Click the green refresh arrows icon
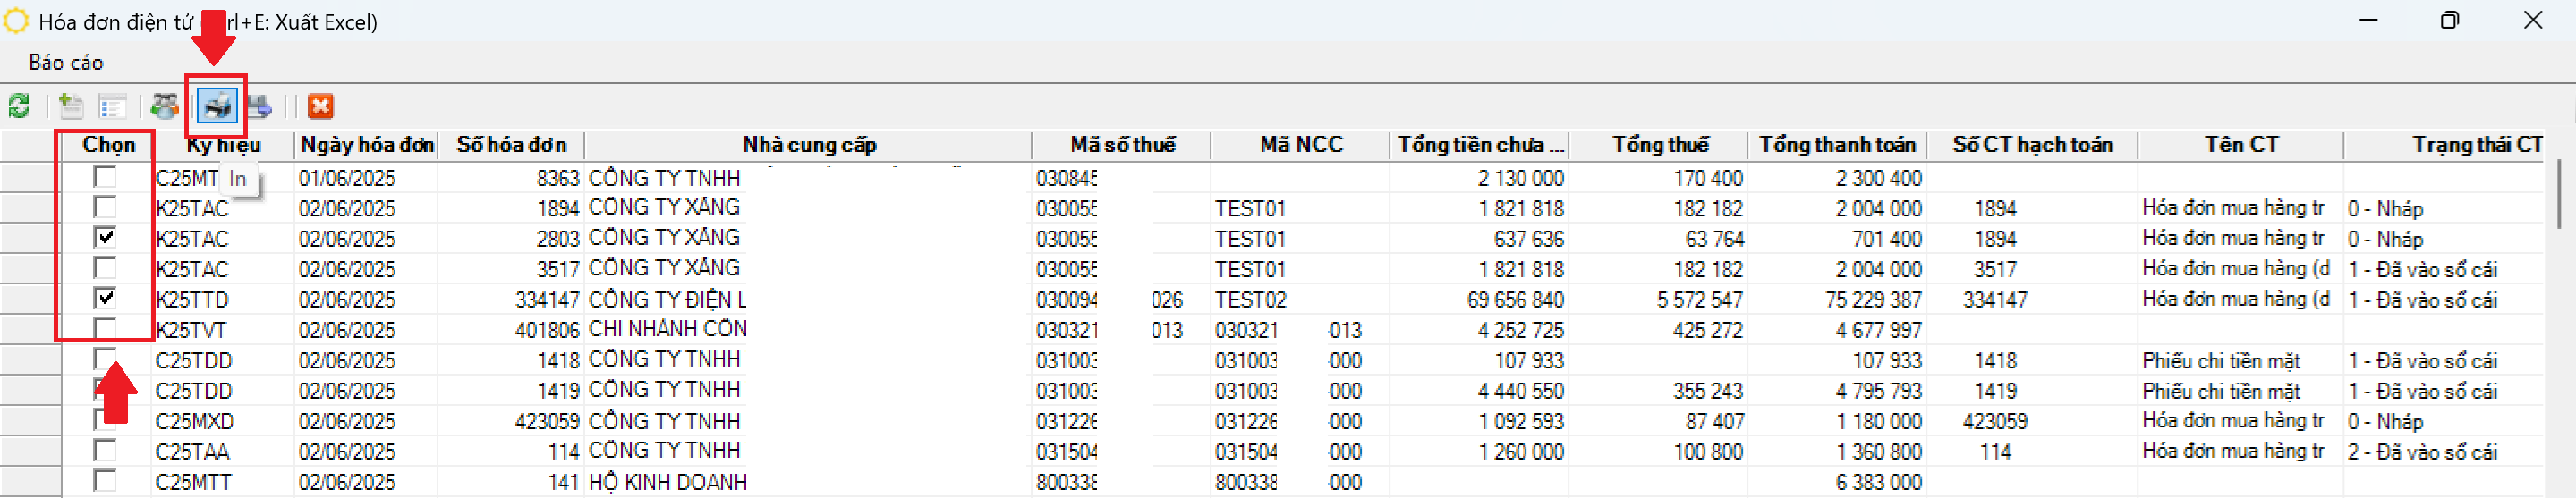Viewport: 2576px width, 498px height. pos(19,106)
